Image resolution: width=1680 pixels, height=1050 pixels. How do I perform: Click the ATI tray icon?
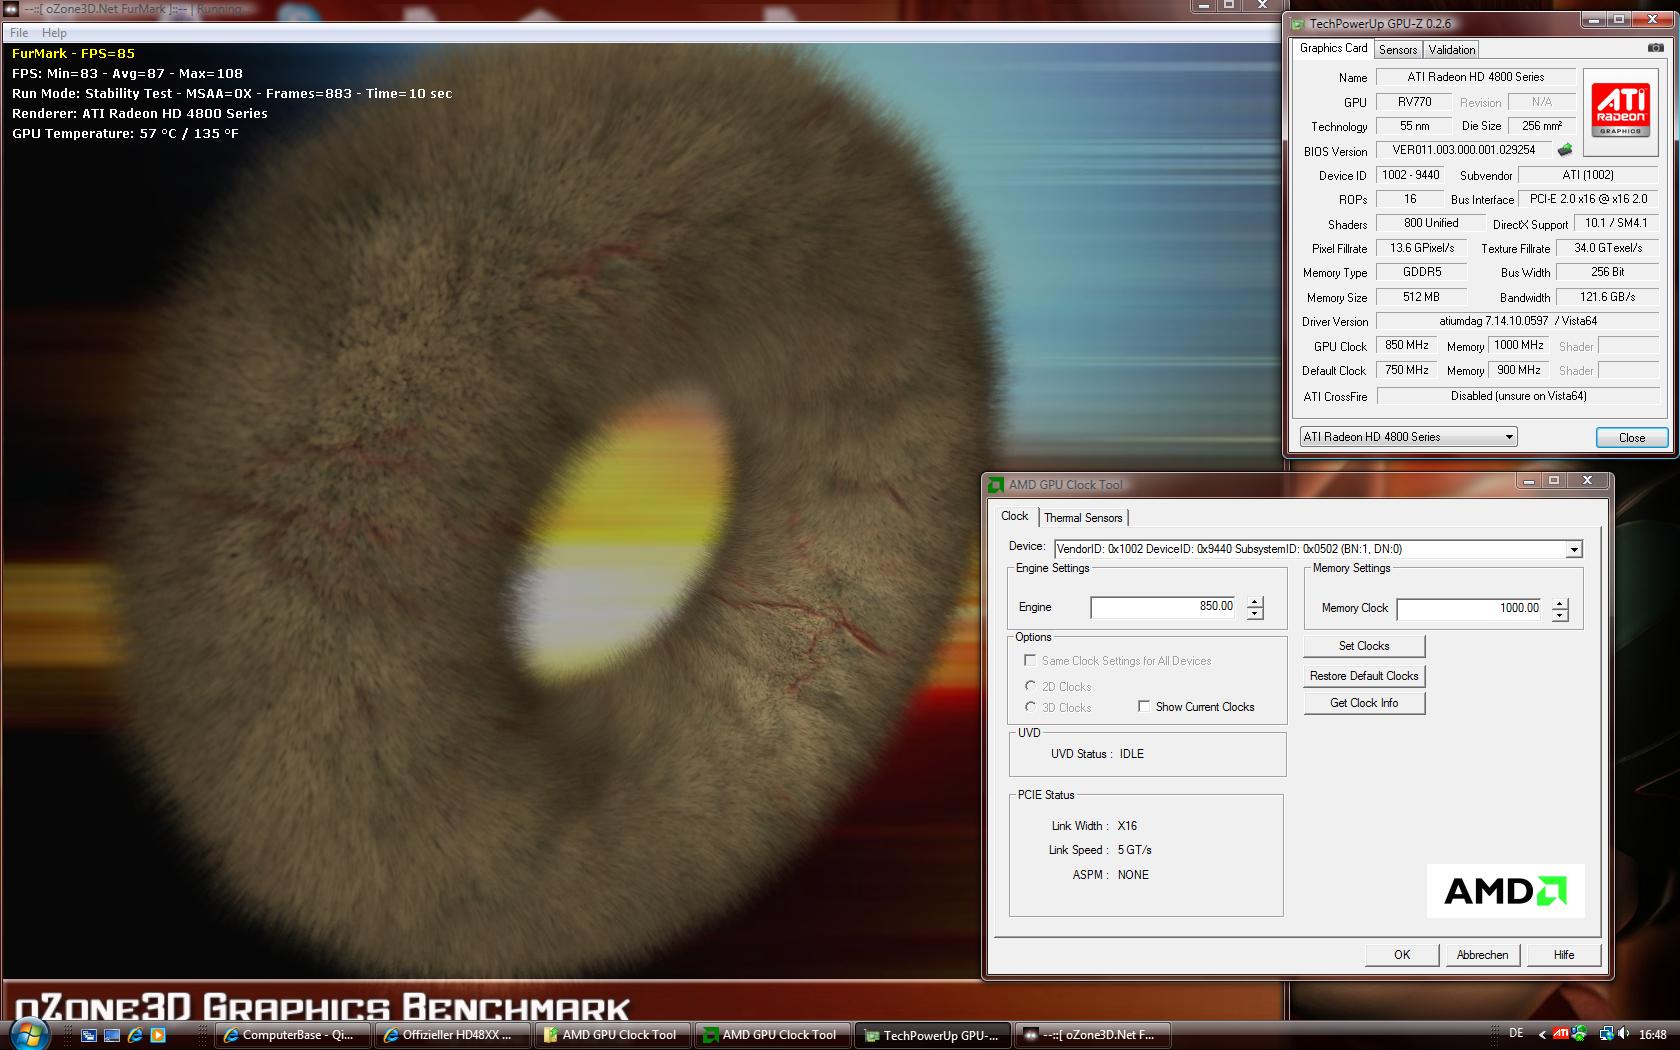[1561, 1034]
